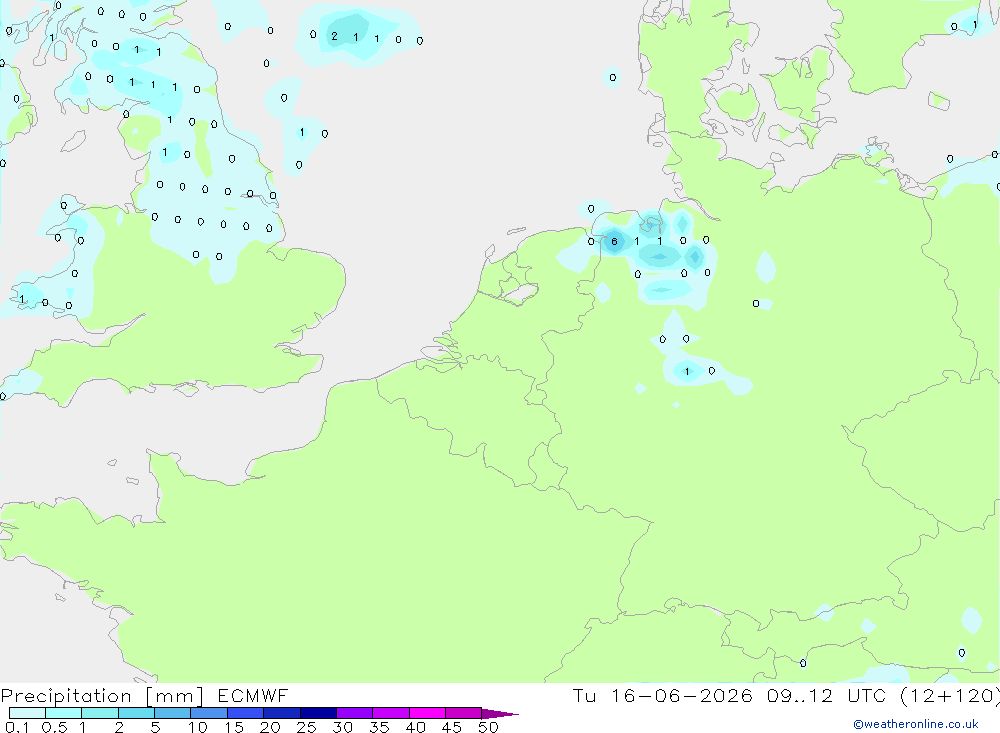This screenshot has height=733, width=1000.
Task: Click the legend swatch between 2 and 5
Action: [x=136, y=713]
